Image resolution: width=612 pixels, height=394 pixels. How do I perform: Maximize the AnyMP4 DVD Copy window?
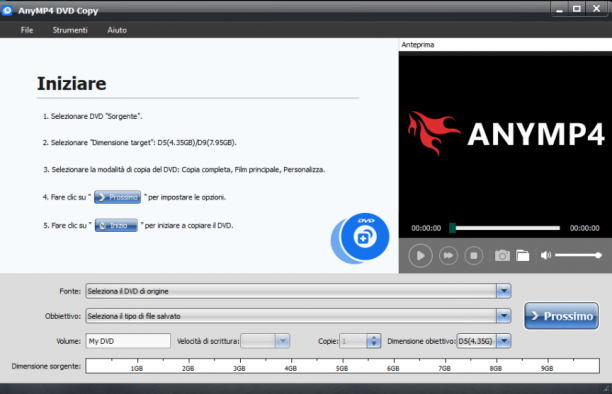coord(576,9)
